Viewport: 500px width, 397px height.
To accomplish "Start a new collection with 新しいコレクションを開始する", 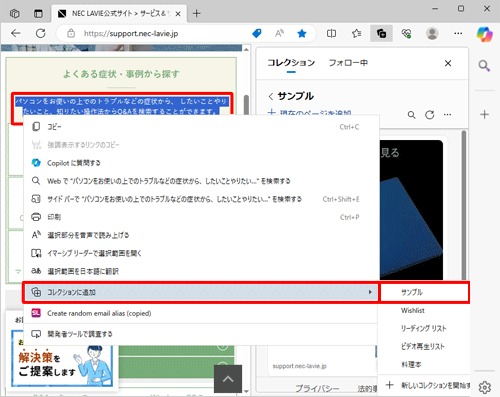I will (424, 385).
